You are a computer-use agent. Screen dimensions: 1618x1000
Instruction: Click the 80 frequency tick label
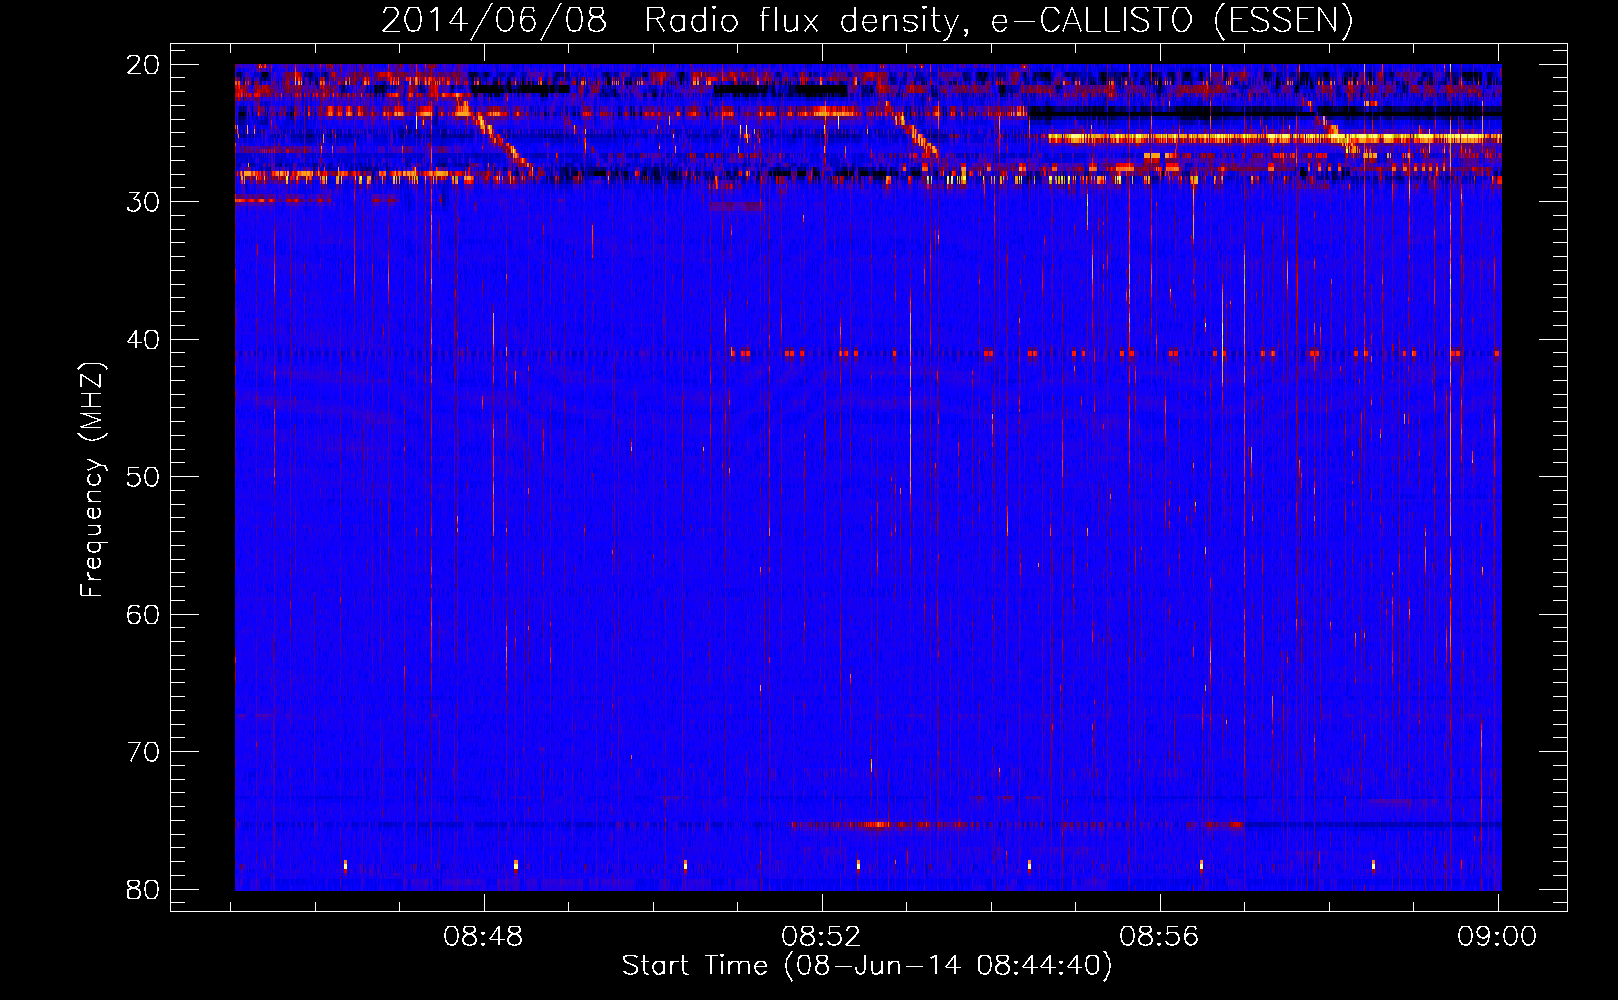click(x=143, y=889)
